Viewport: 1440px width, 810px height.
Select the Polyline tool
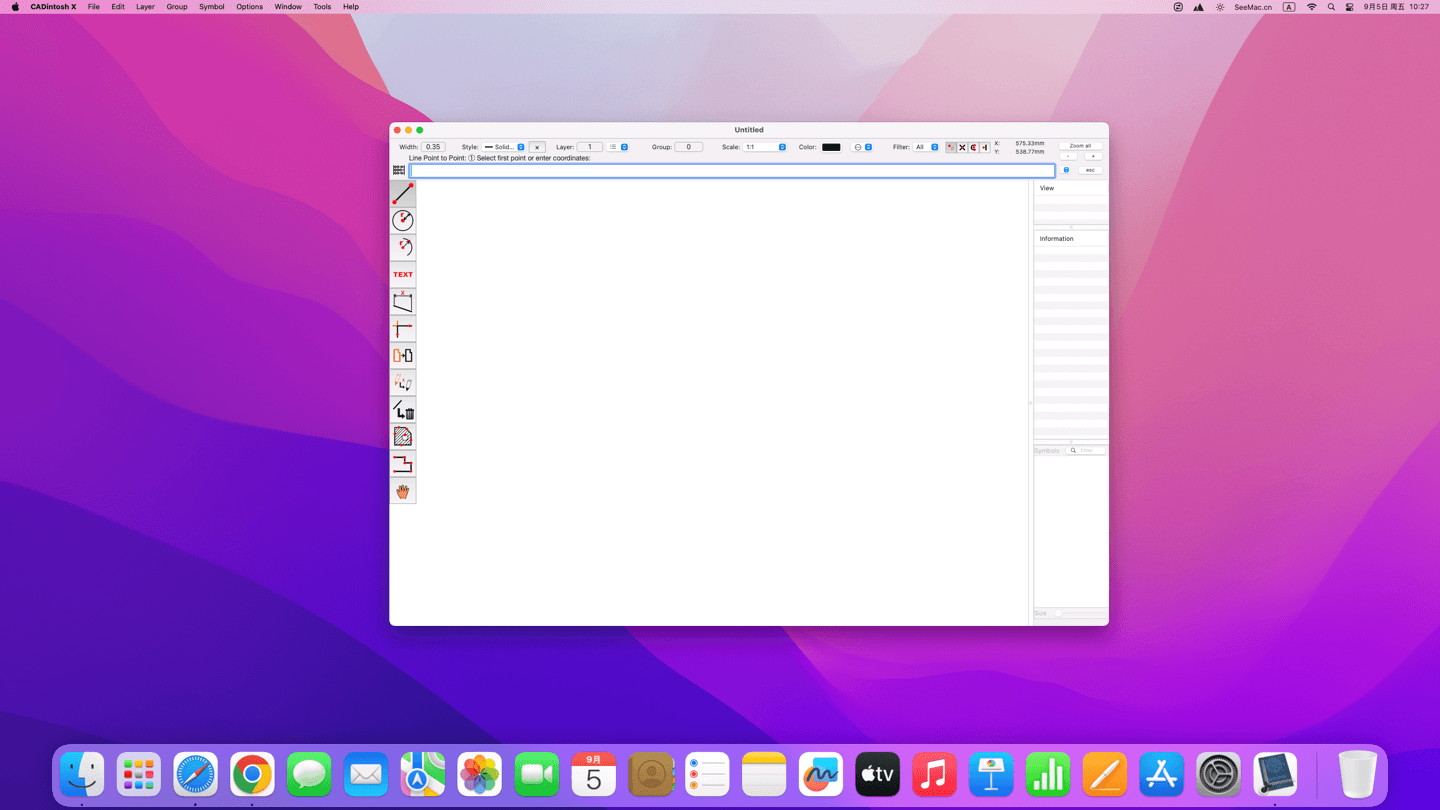pos(403,464)
